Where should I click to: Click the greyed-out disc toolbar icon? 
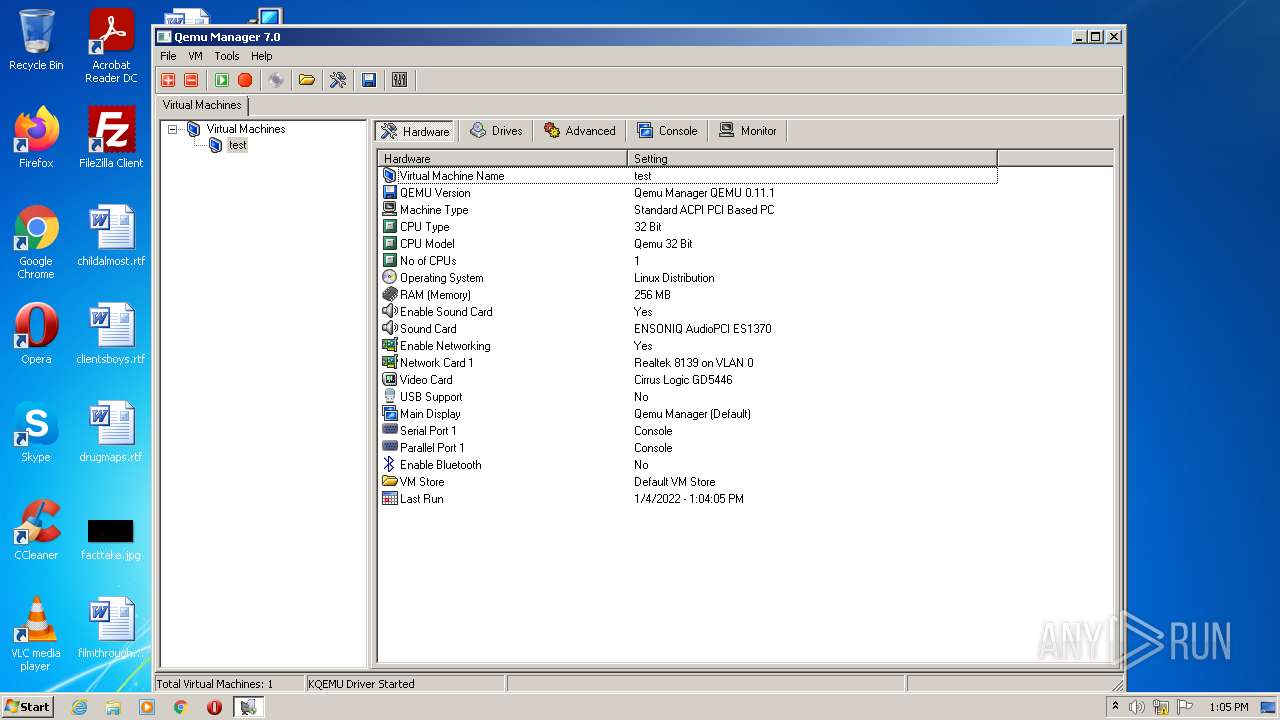coord(276,80)
